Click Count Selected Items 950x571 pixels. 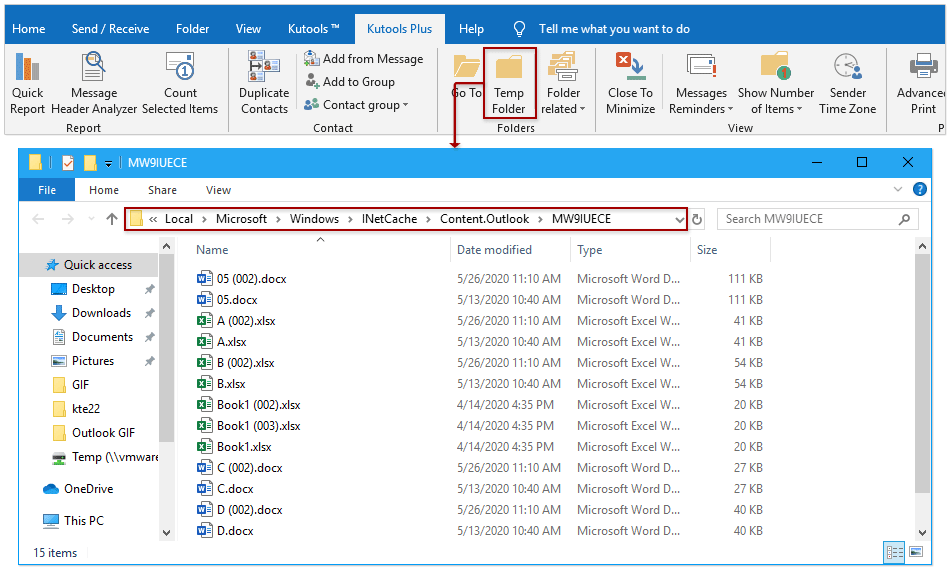pos(180,84)
